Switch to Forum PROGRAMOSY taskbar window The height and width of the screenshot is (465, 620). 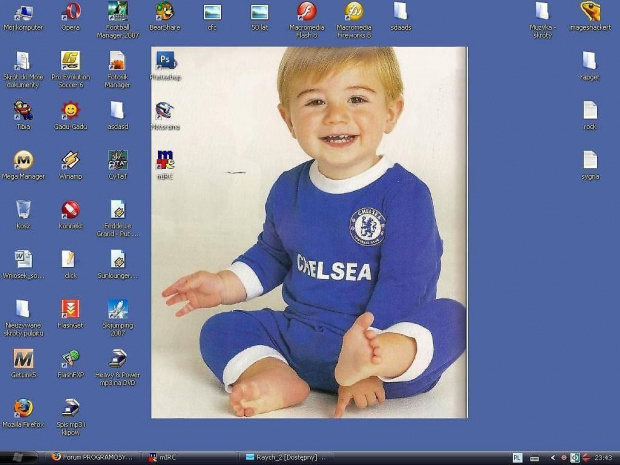pos(91,457)
